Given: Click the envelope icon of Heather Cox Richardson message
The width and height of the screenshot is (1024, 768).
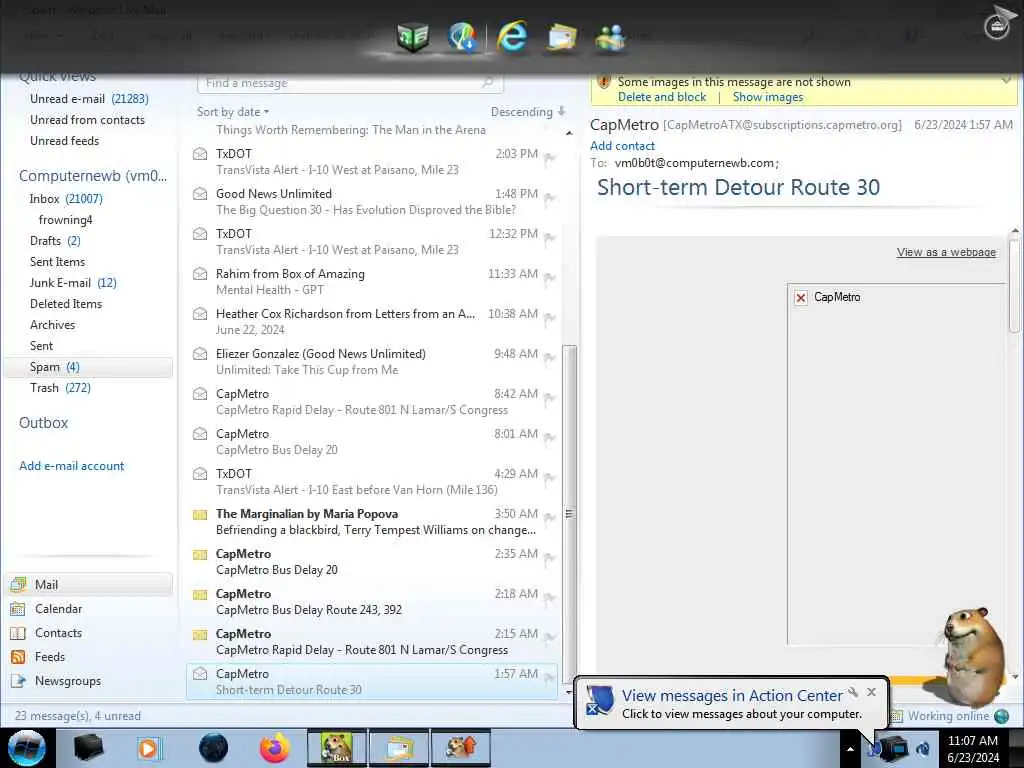Looking at the screenshot, I should [x=200, y=314].
